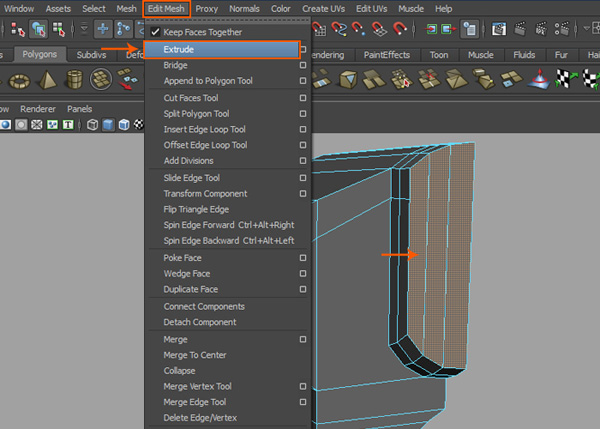Select Collapse in Edit Mesh menu
This screenshot has width=600, height=429.
pos(179,371)
